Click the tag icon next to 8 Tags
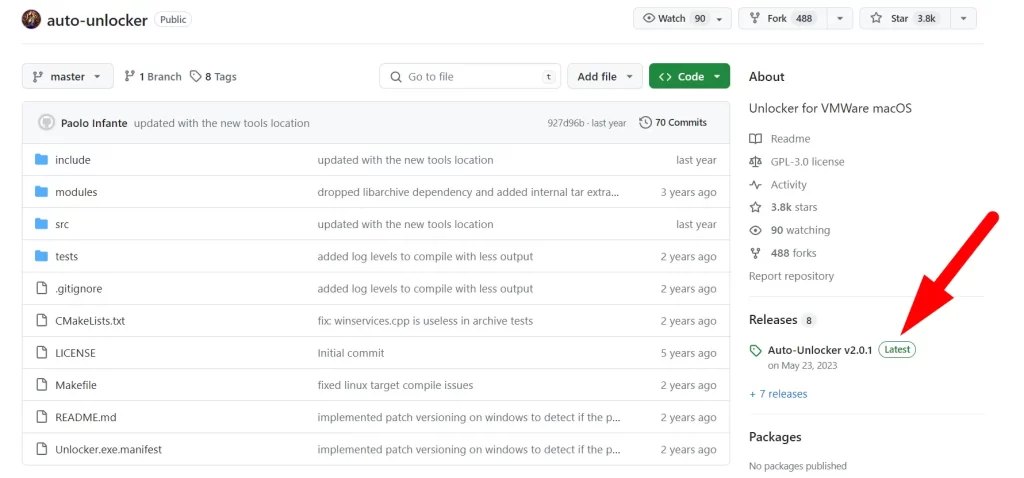 click(195, 76)
